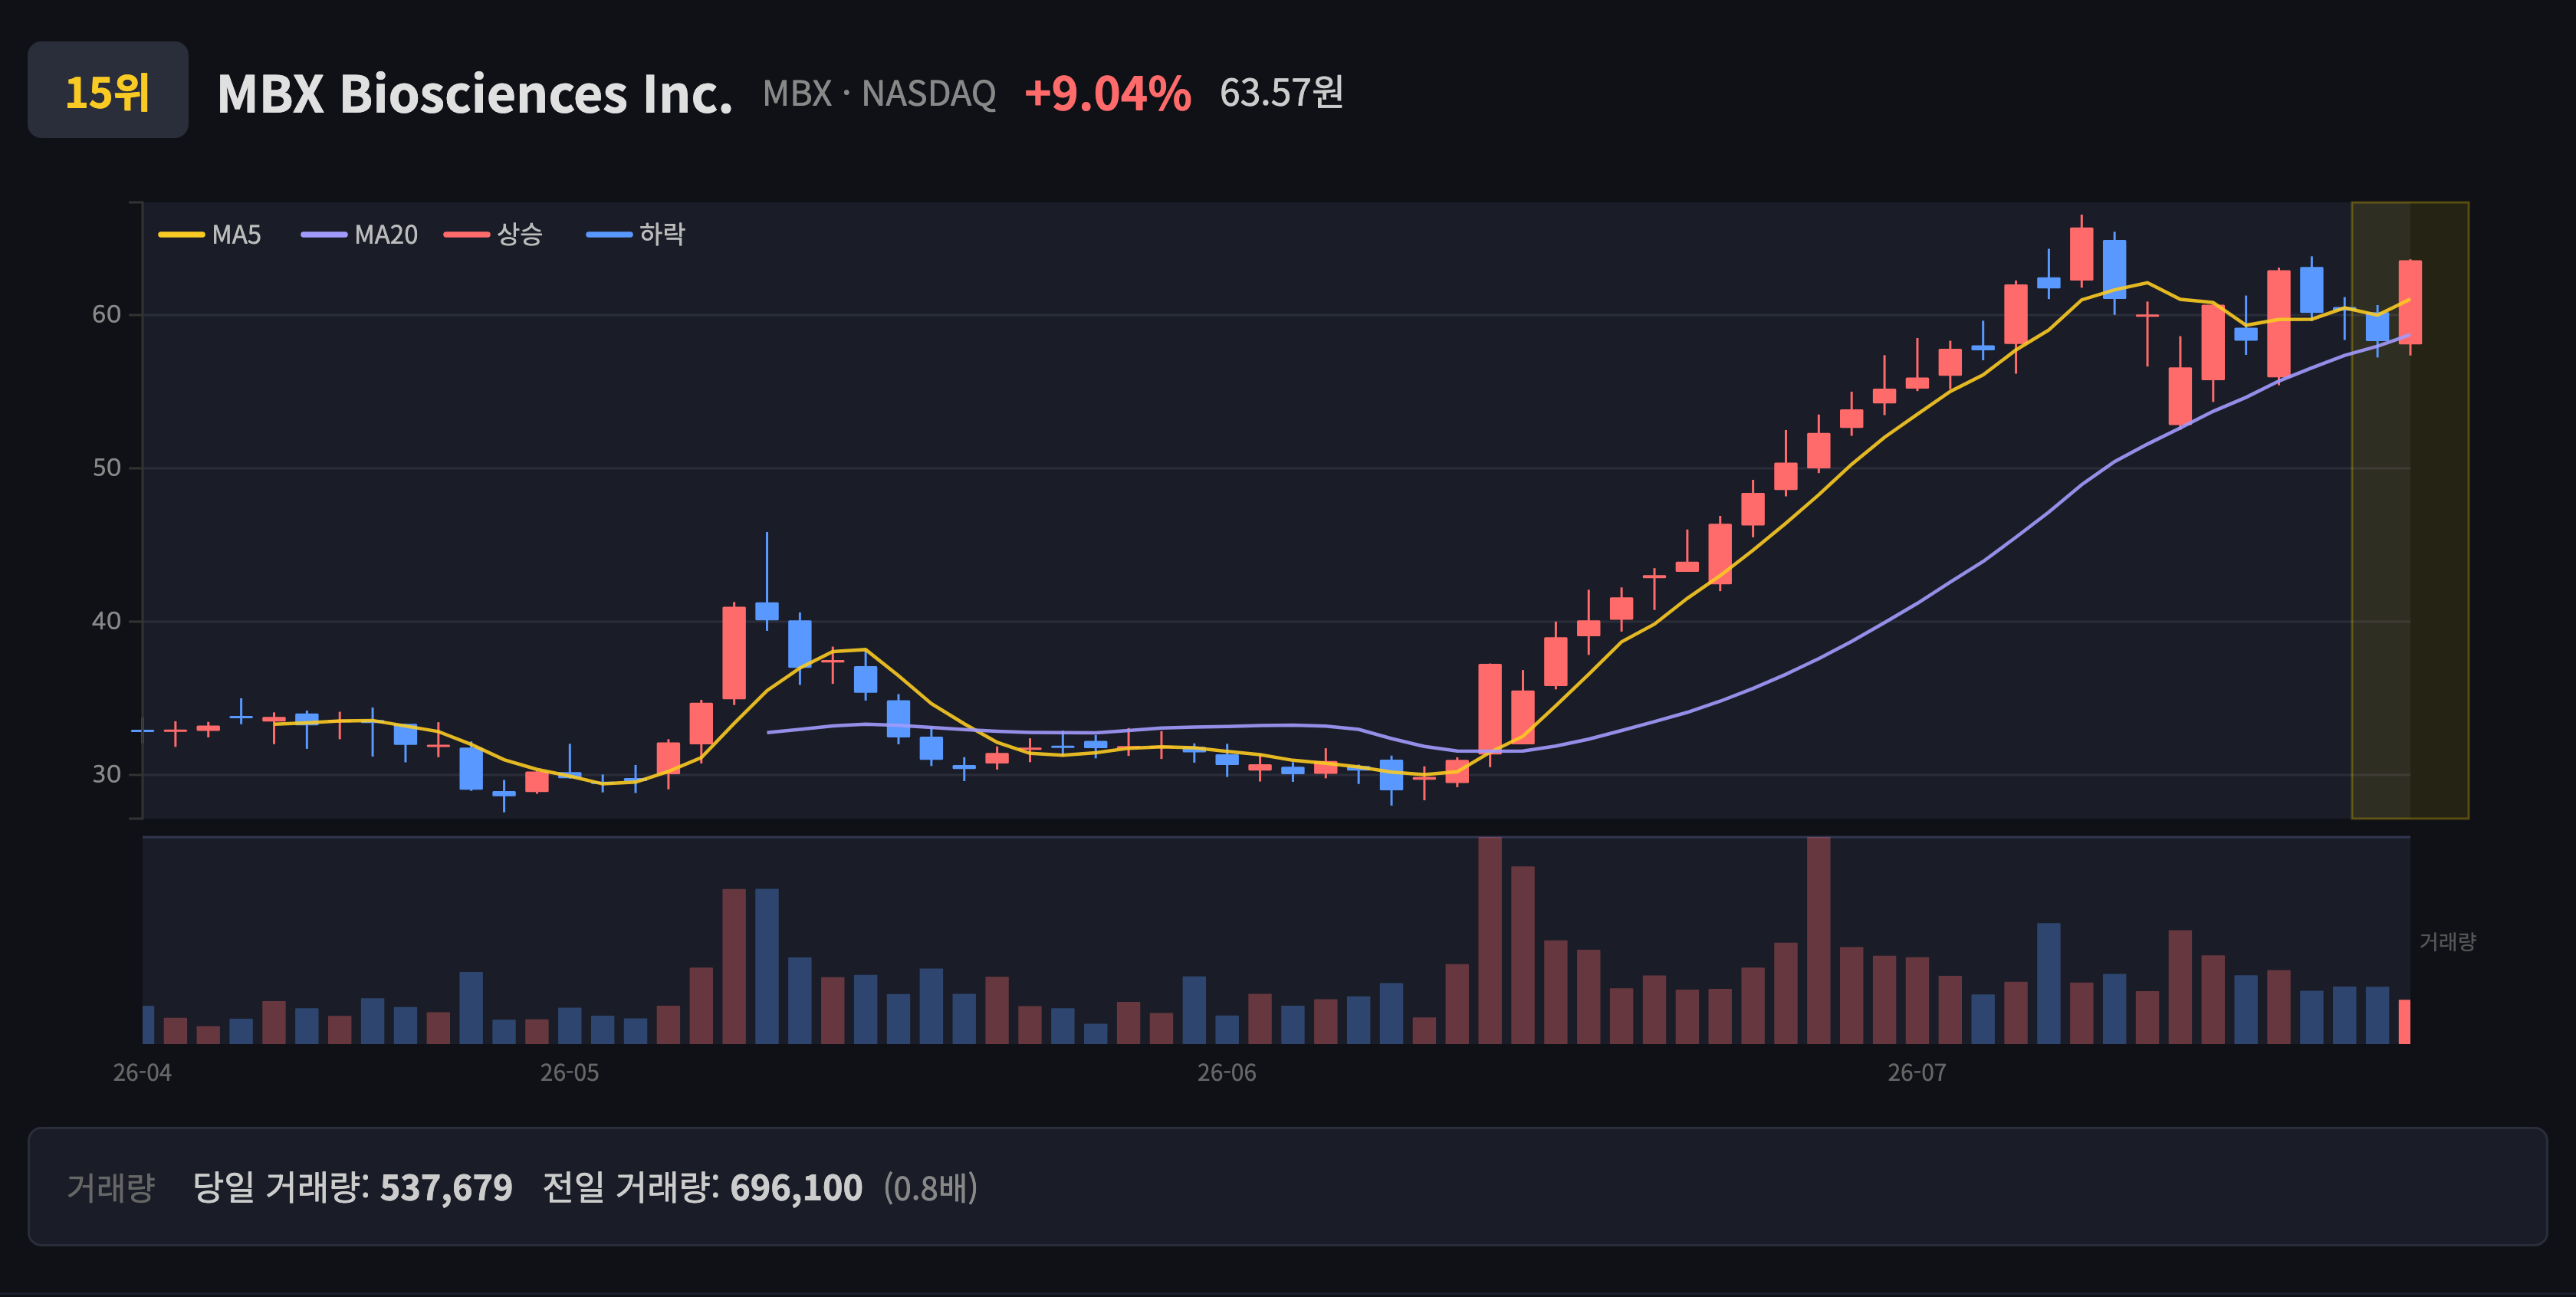2576x1297 pixels.
Task: Select the 26-05 date axis marker
Action: 570,1072
